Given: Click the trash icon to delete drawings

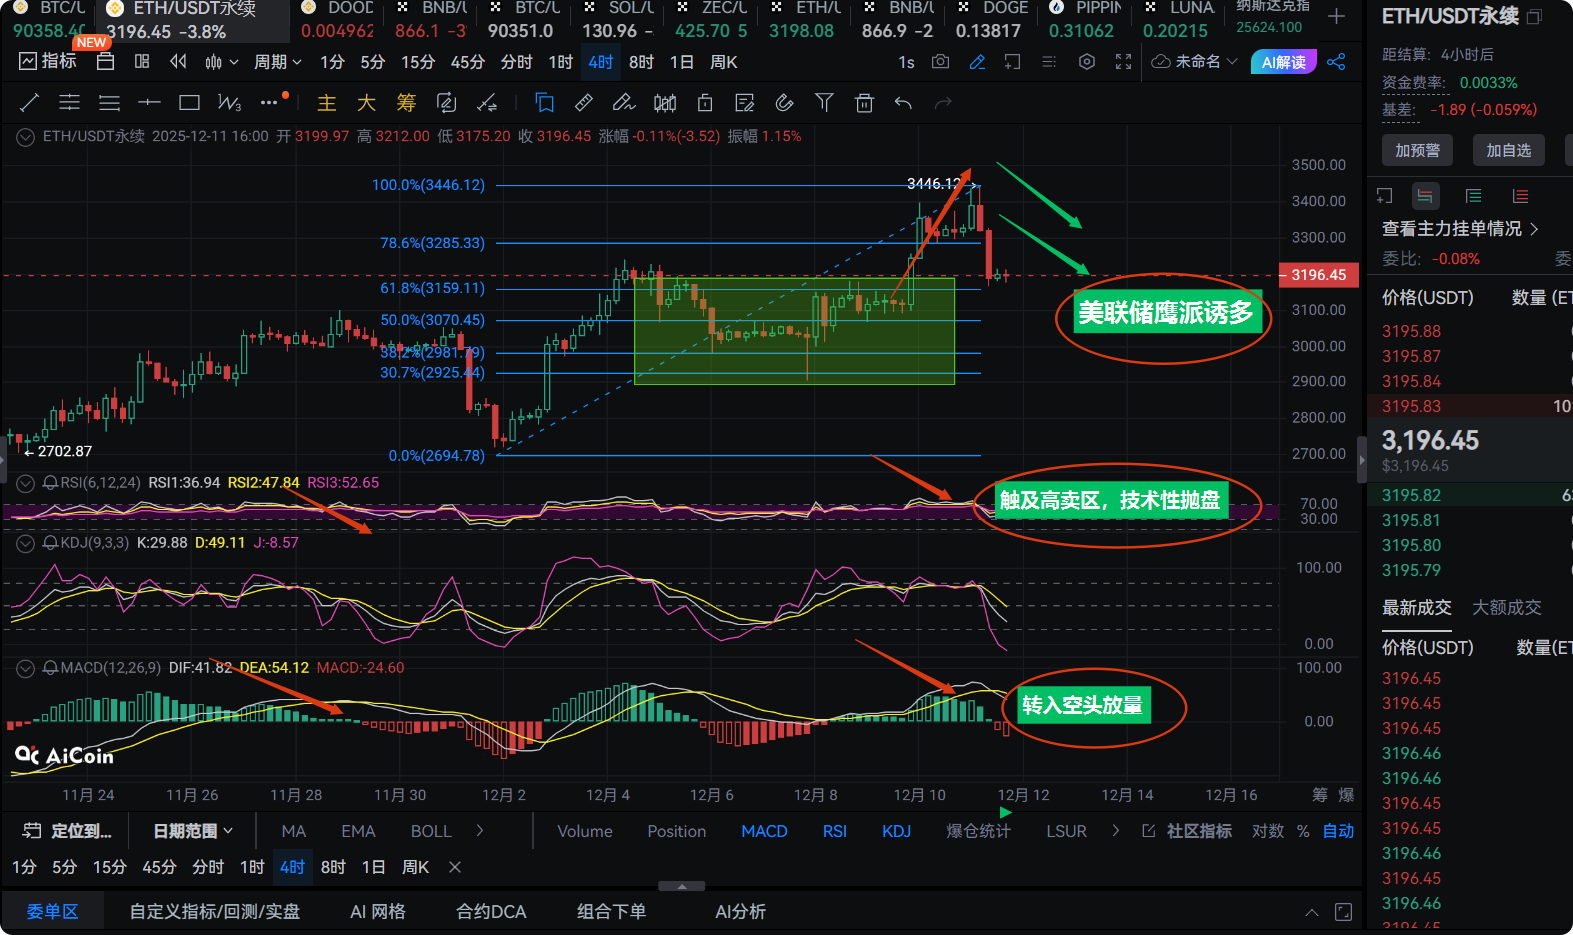Looking at the screenshot, I should click(864, 102).
